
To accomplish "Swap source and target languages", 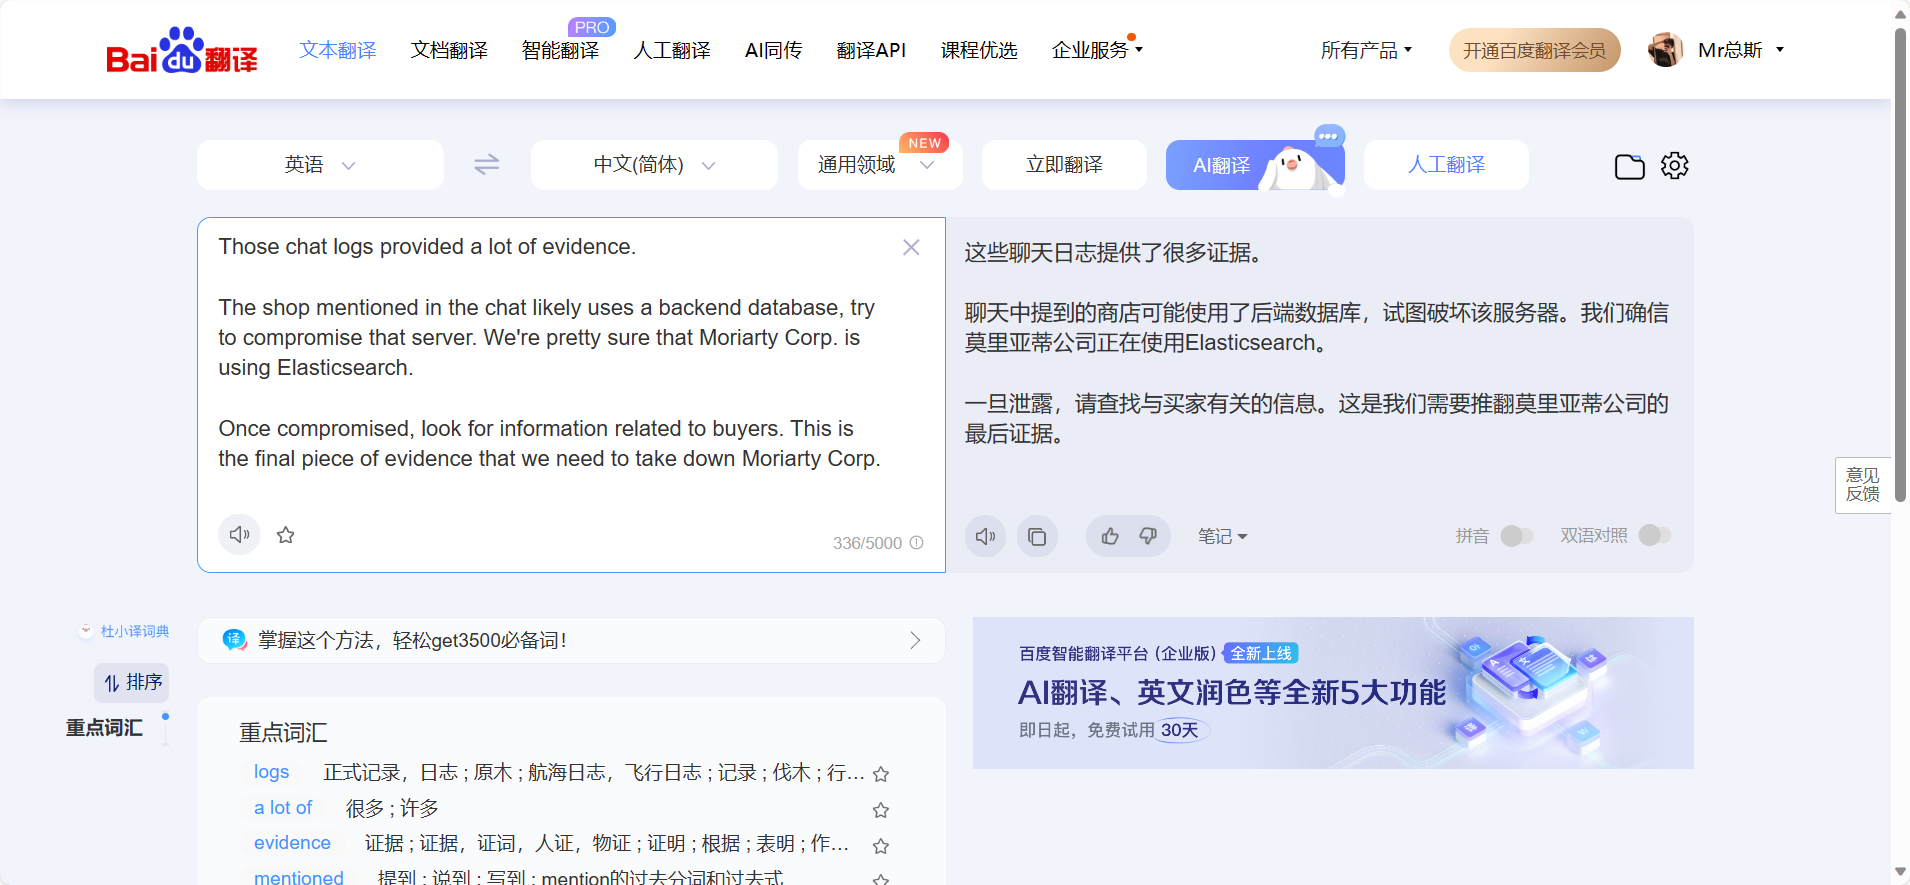I will click(x=487, y=165).
